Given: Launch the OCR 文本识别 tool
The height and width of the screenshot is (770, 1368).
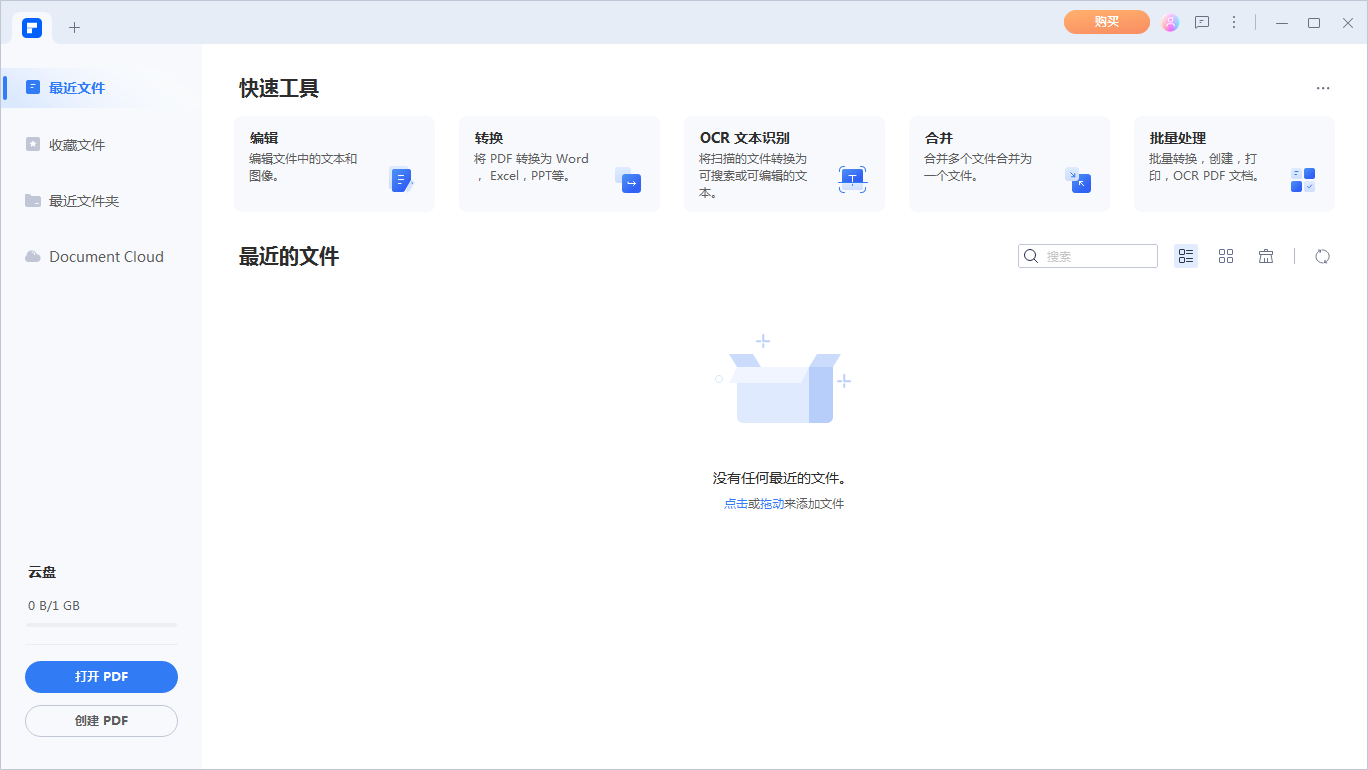Looking at the screenshot, I should [783, 163].
